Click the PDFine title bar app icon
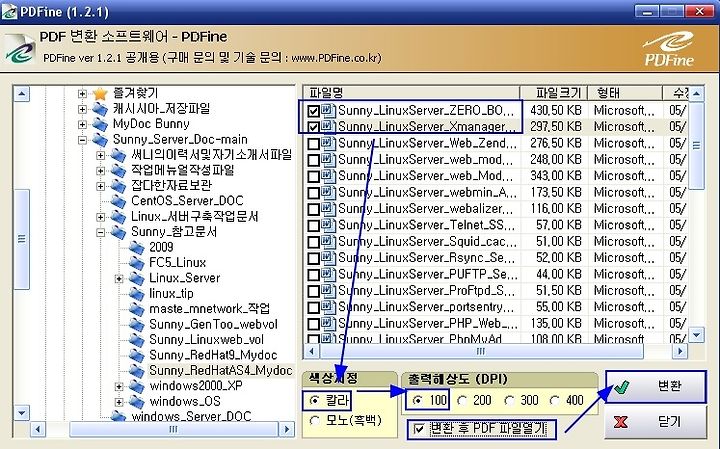The height and width of the screenshot is (449, 720). (9, 11)
